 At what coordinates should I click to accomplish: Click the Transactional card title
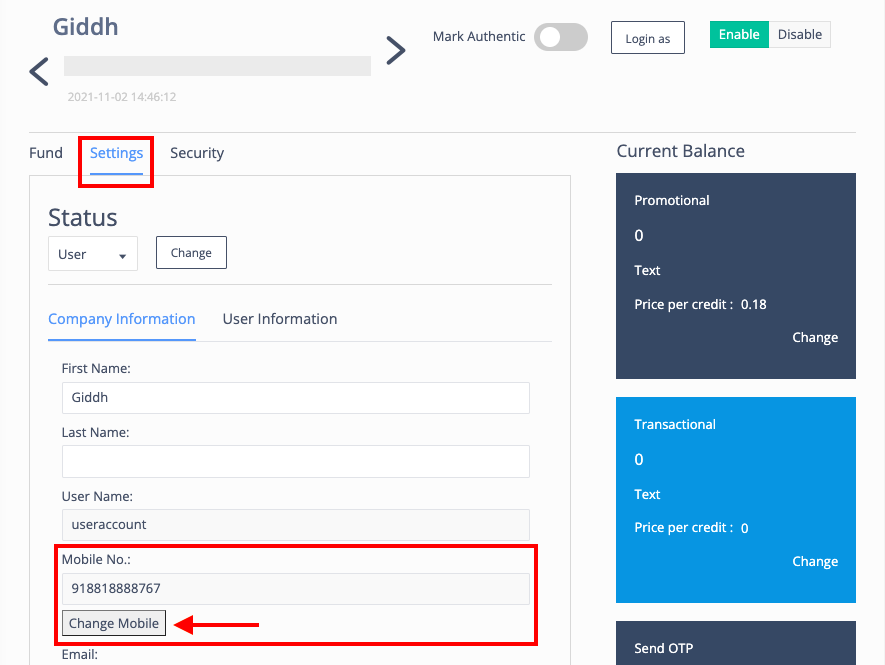(x=674, y=425)
